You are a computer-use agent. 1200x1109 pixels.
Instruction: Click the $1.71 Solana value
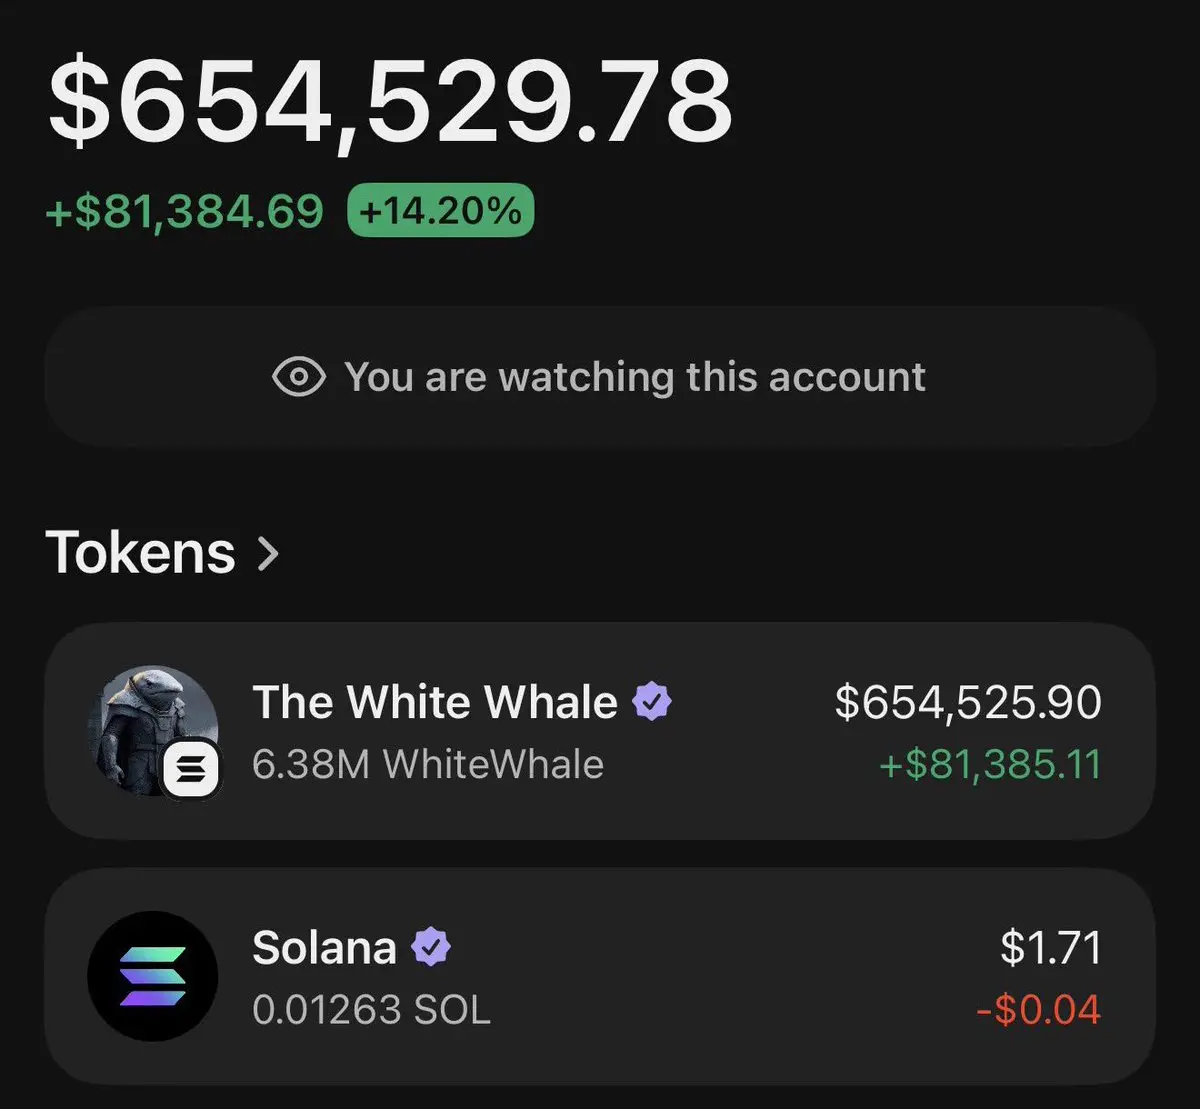click(x=1051, y=947)
